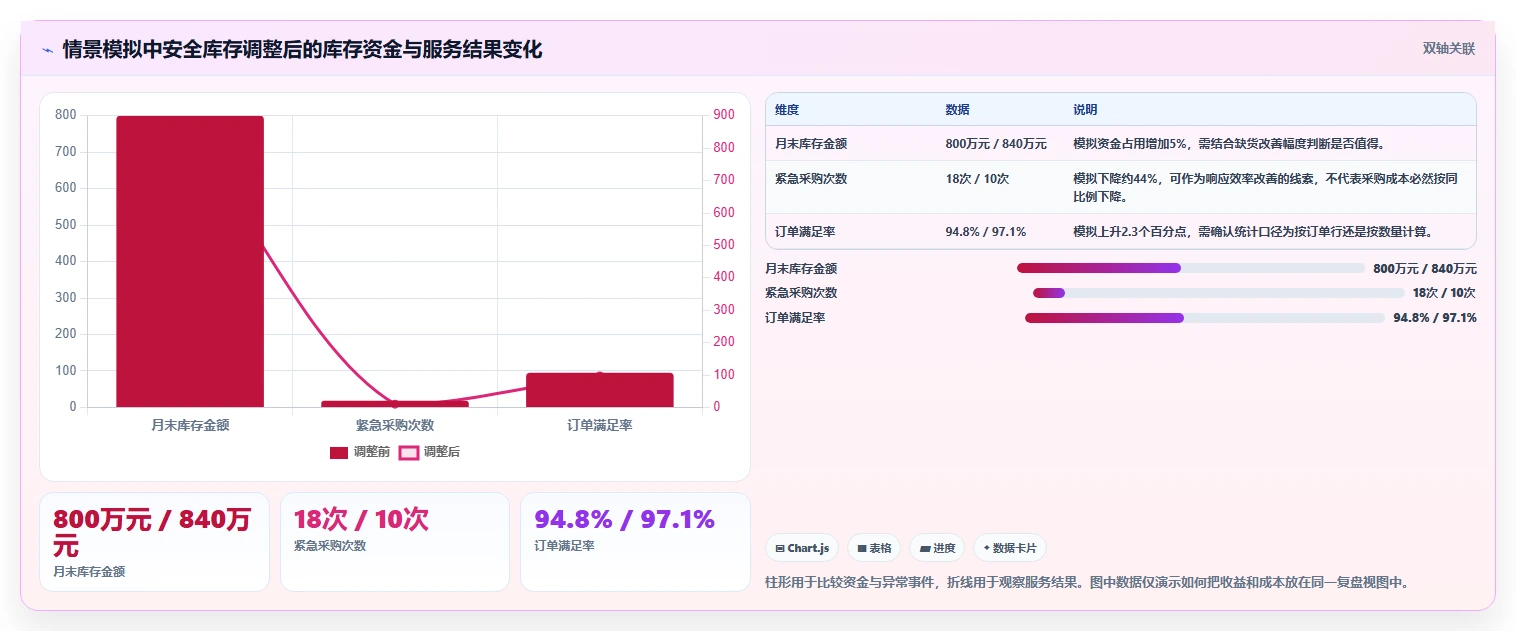Click the 紧急采购次数 bar in the chart

point(395,404)
